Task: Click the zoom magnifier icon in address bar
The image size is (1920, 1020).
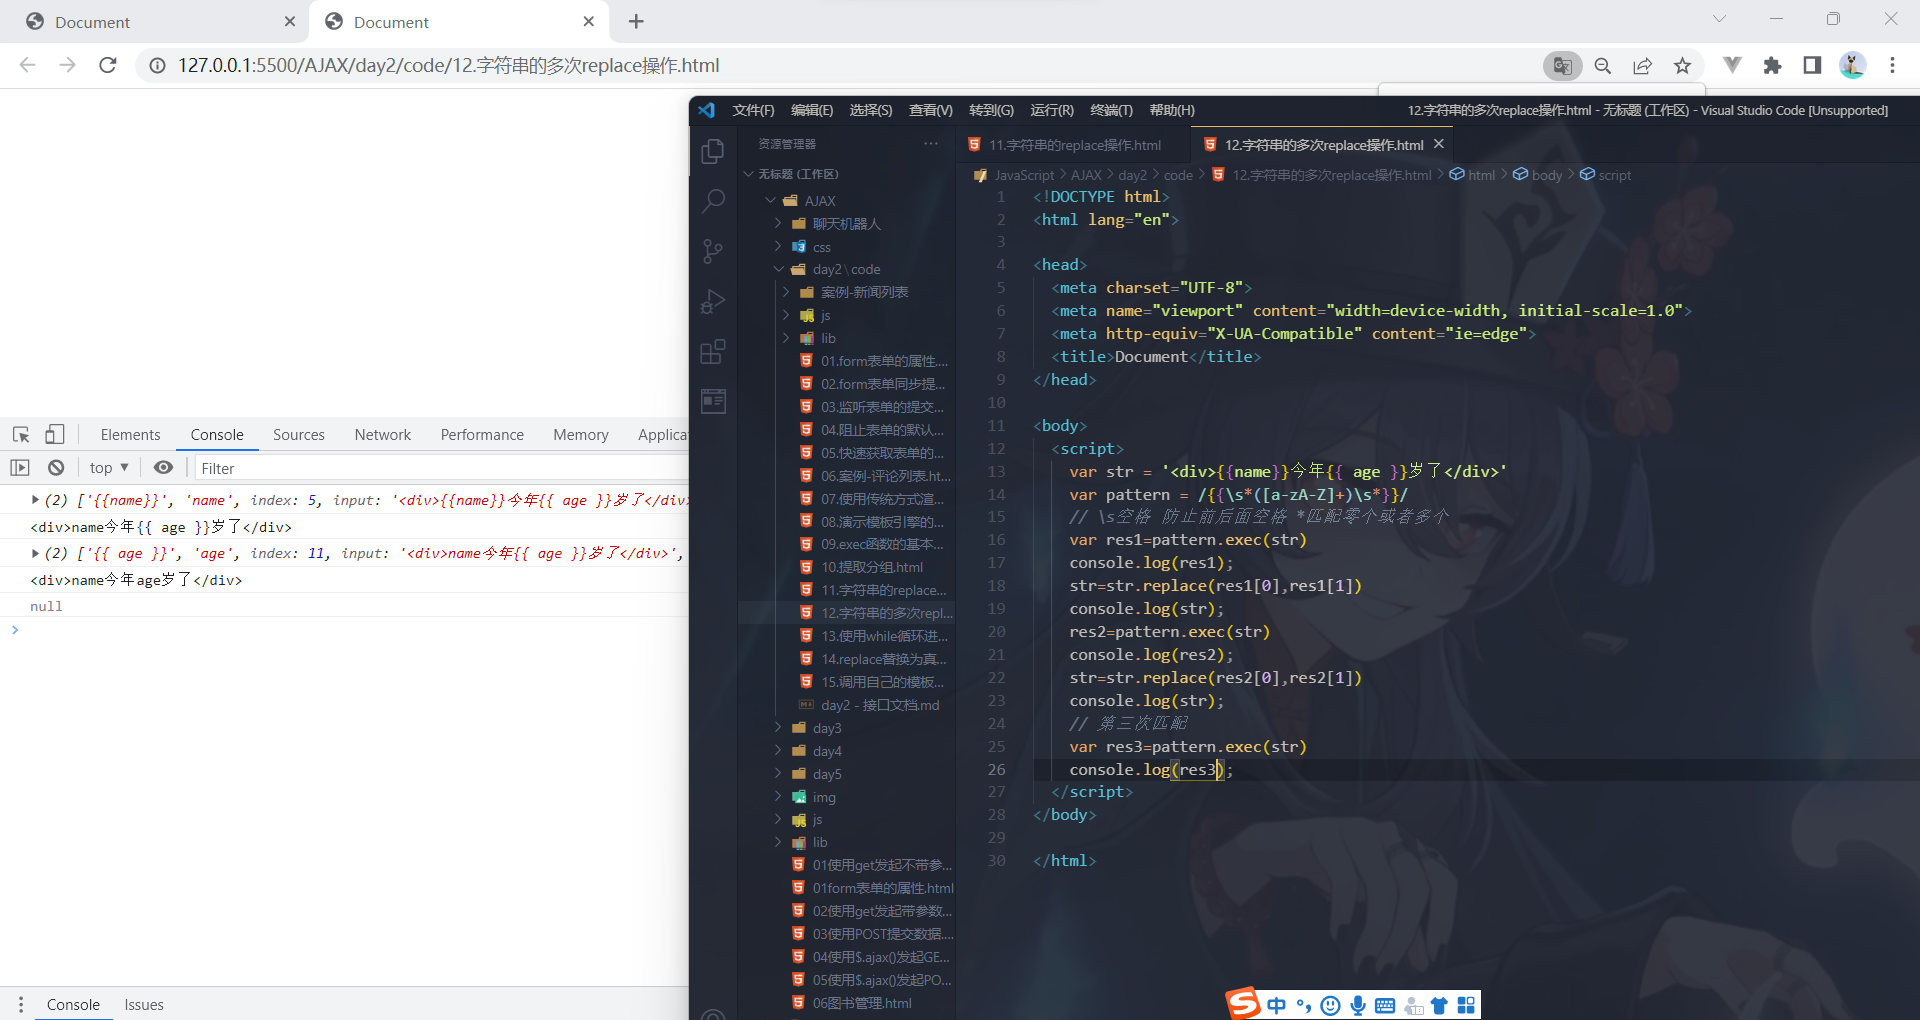Action: pyautogui.click(x=1603, y=65)
